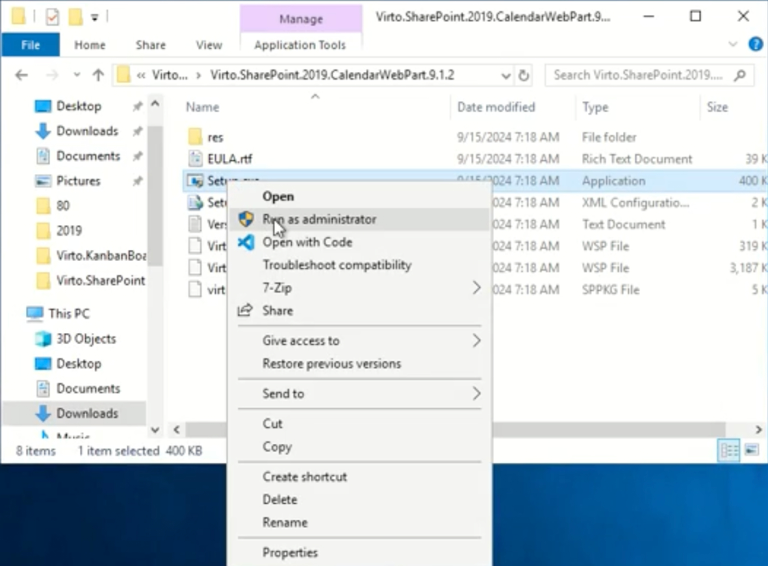The width and height of the screenshot is (768, 566).
Task: Click the folder icon in address bar
Action: 124,75
